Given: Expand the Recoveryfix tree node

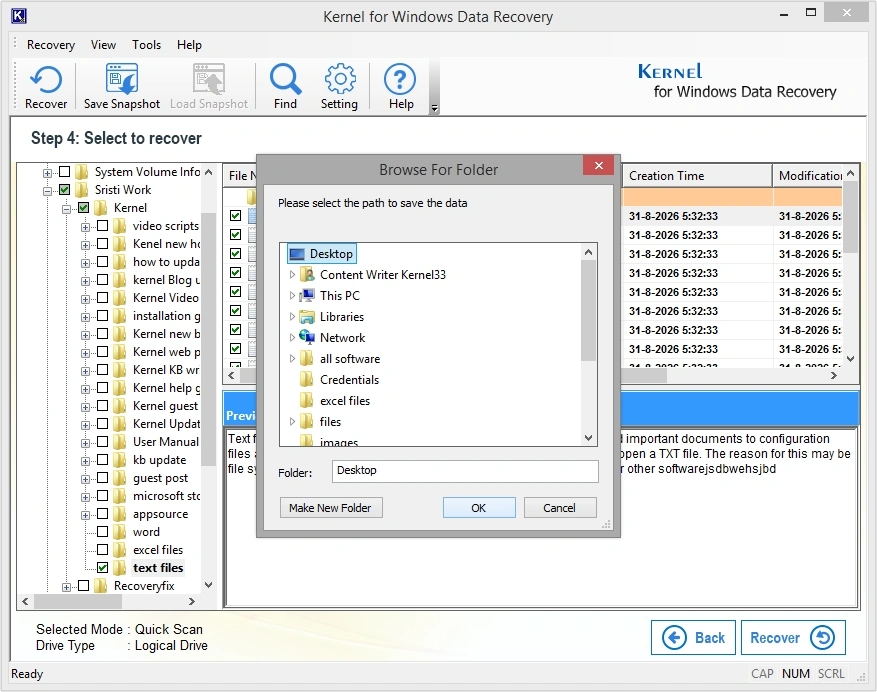Looking at the screenshot, I should 67,587.
